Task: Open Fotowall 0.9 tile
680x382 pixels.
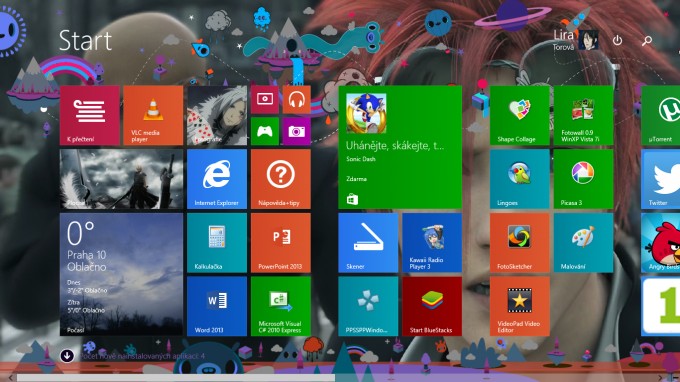Action: [x=583, y=115]
